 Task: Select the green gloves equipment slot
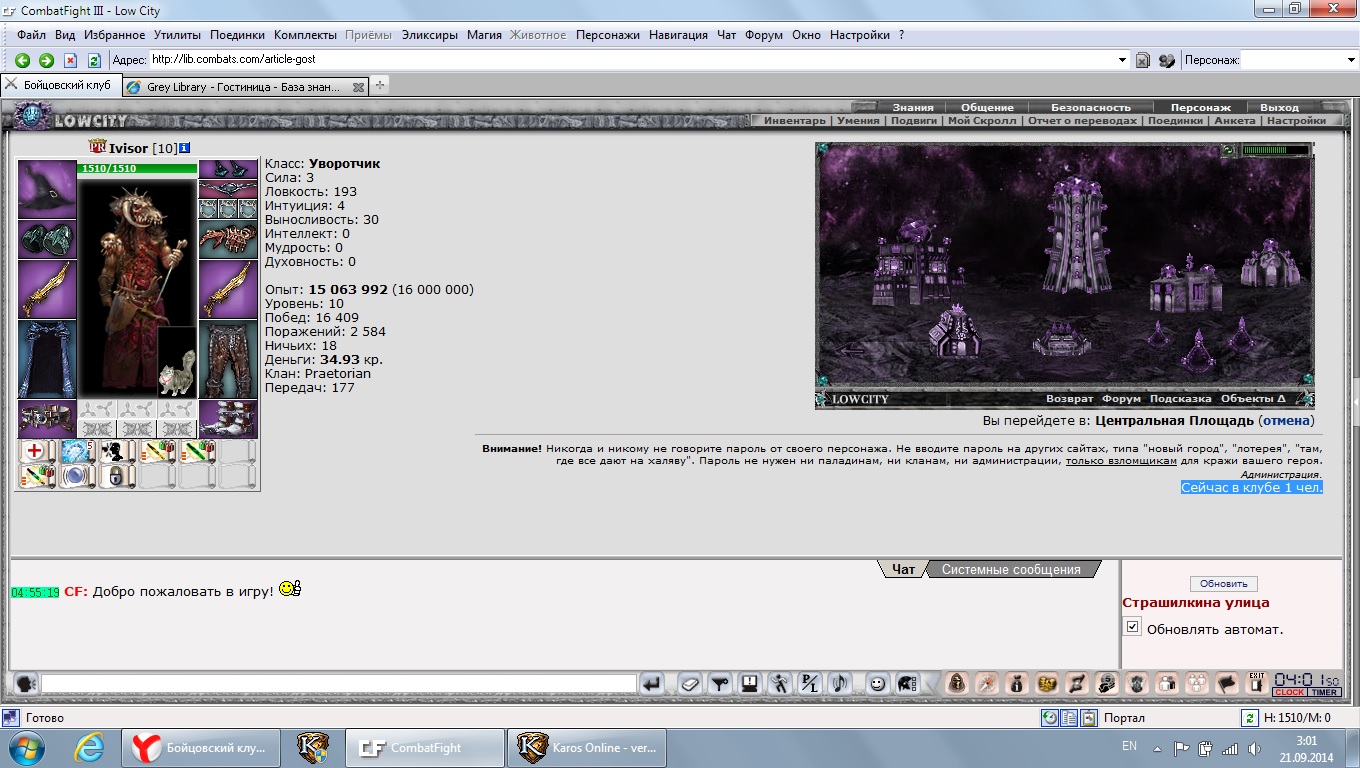click(x=47, y=240)
